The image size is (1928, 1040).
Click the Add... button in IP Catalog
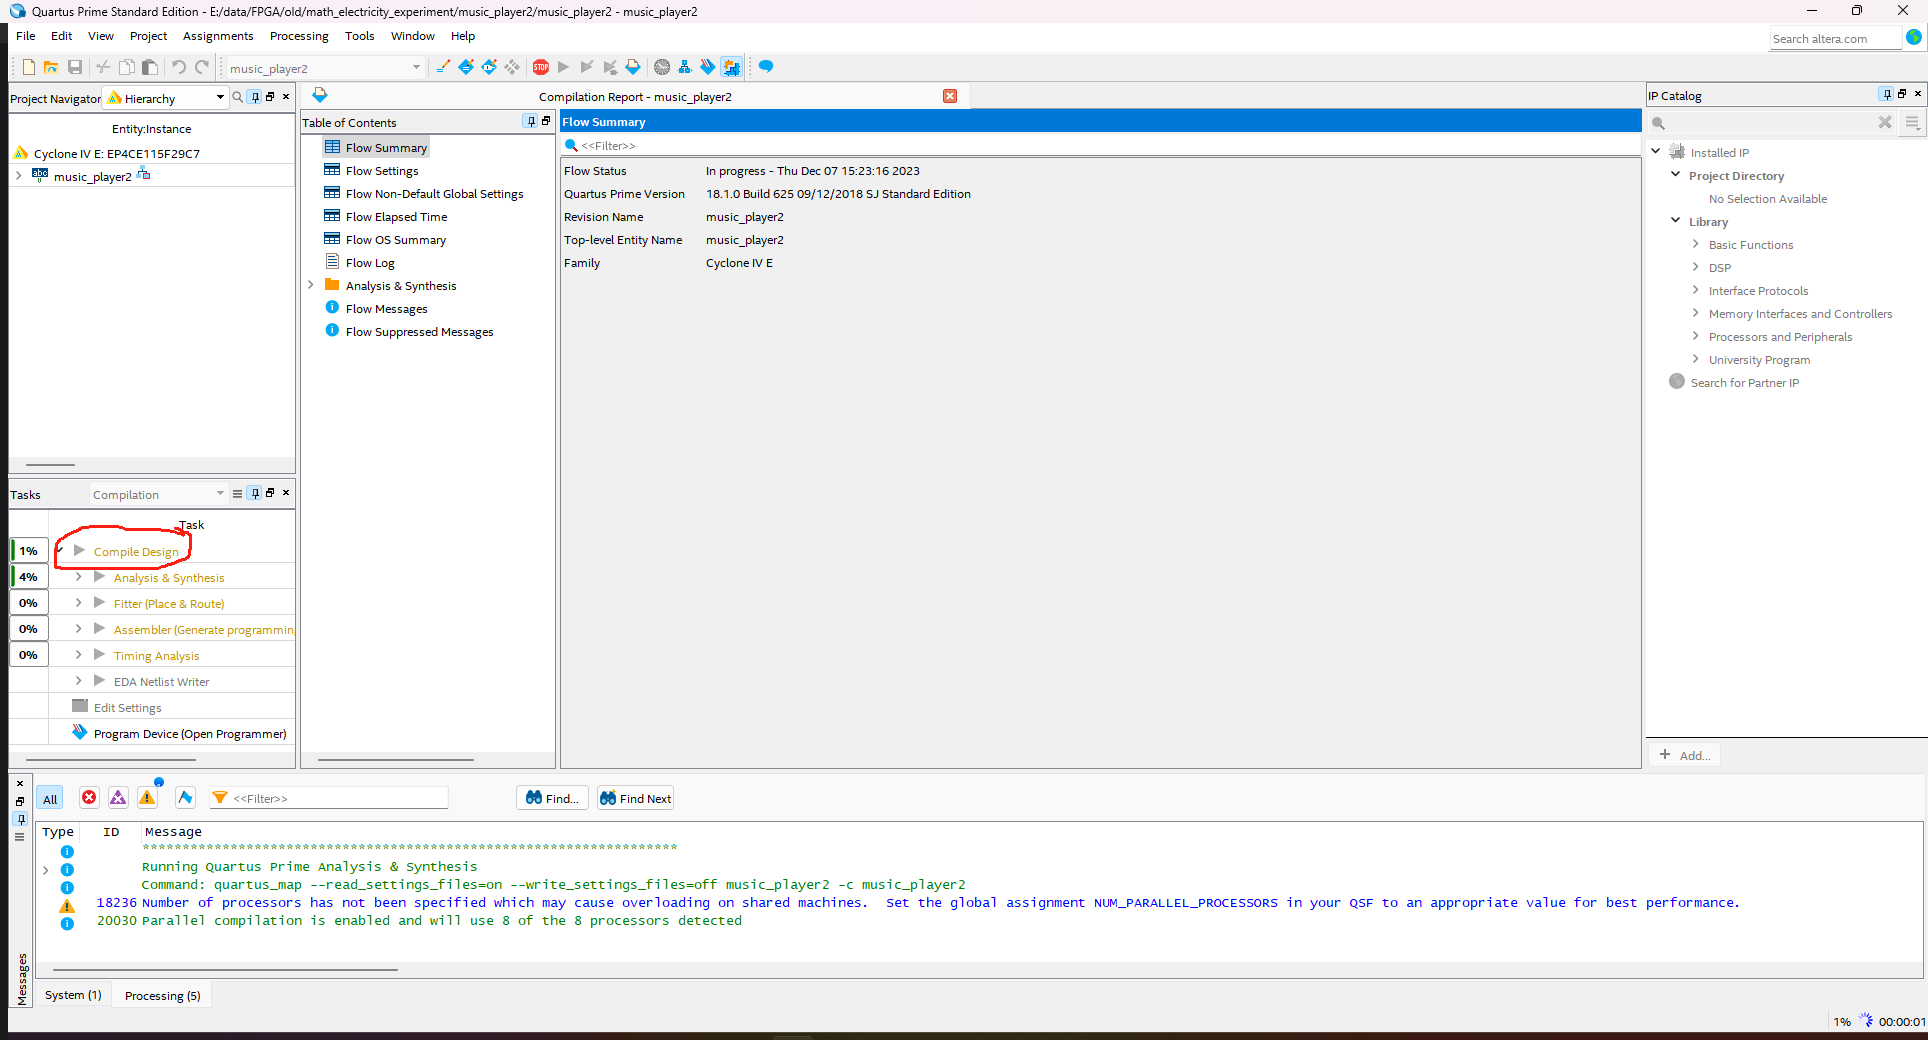coord(1685,755)
